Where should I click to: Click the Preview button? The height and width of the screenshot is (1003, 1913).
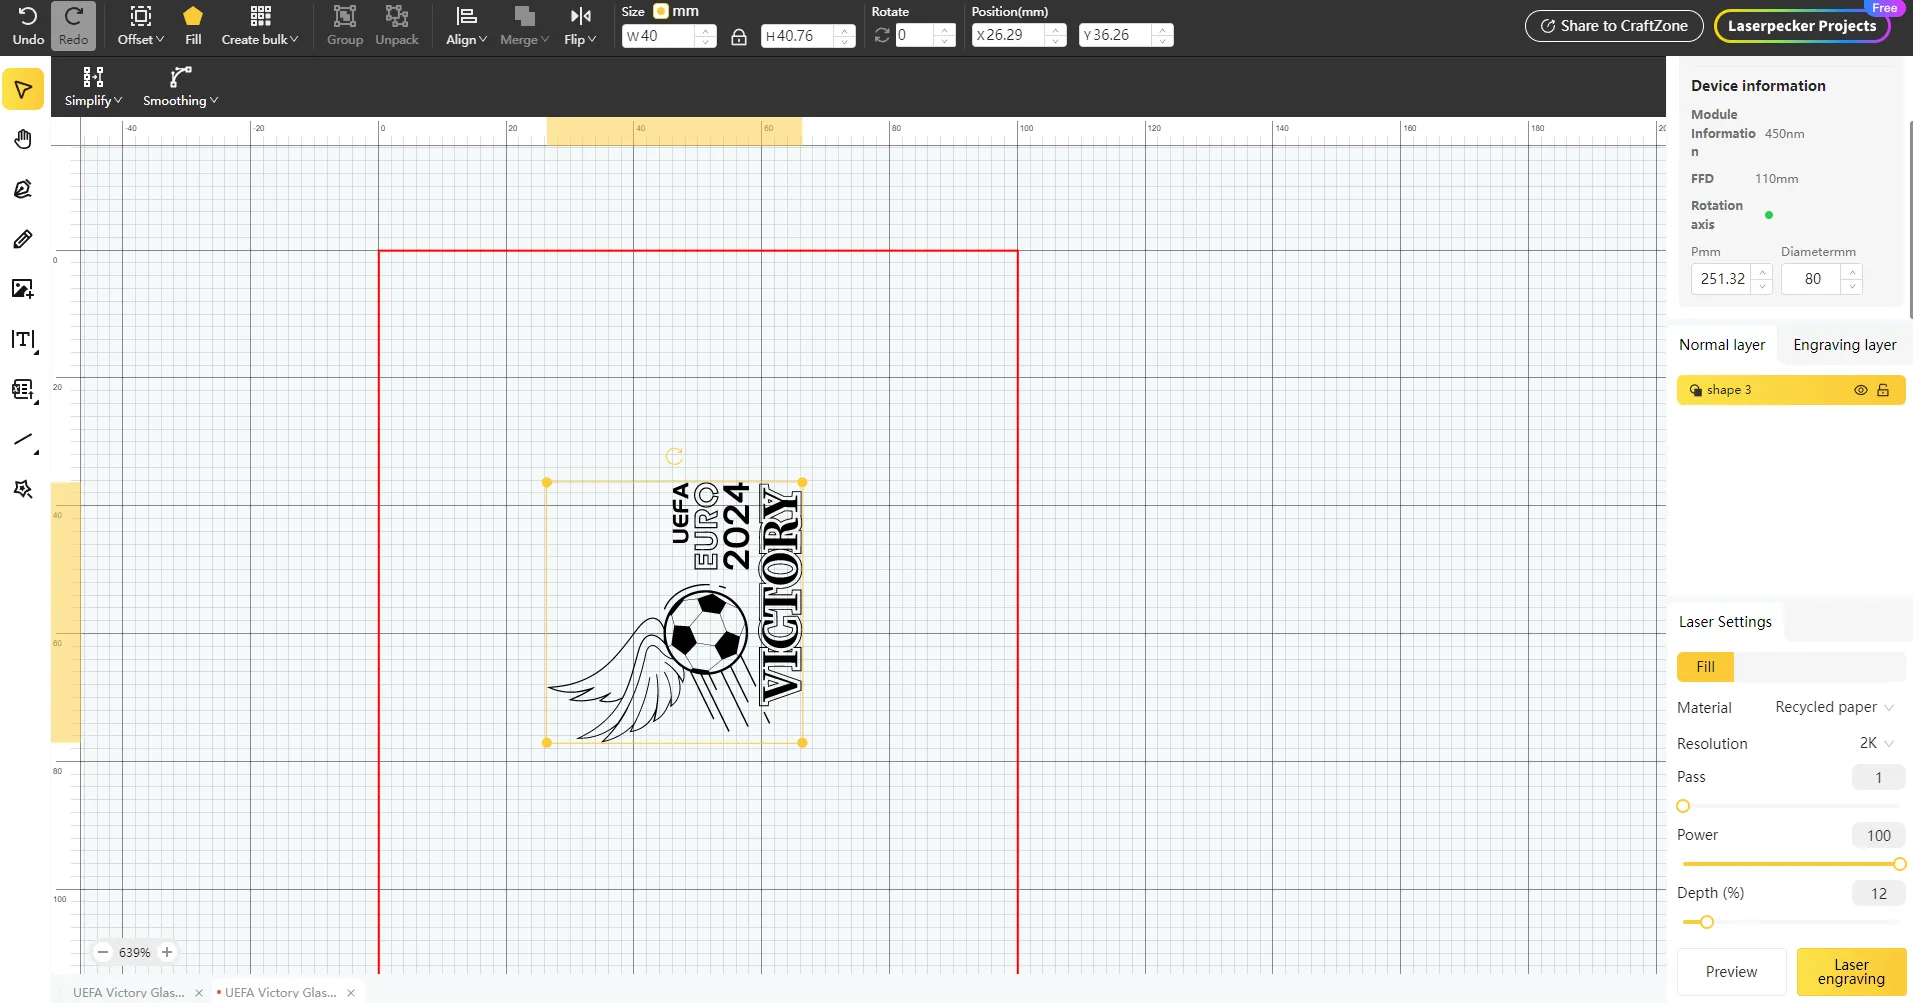[1731, 972]
